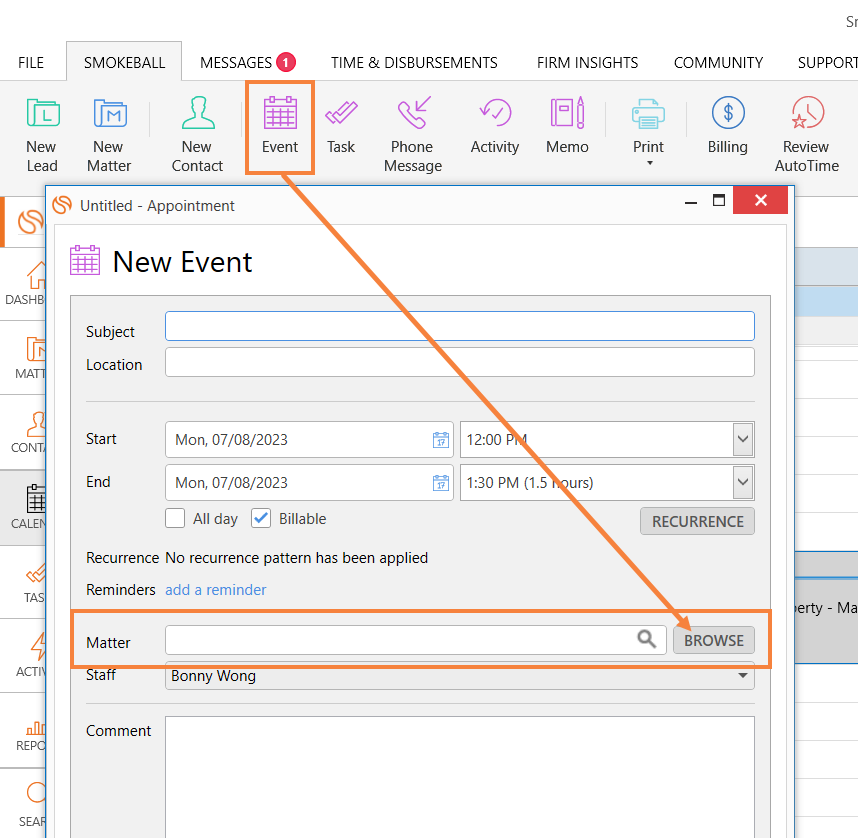Expand the End time dropdown
The height and width of the screenshot is (838, 858).
click(743, 482)
